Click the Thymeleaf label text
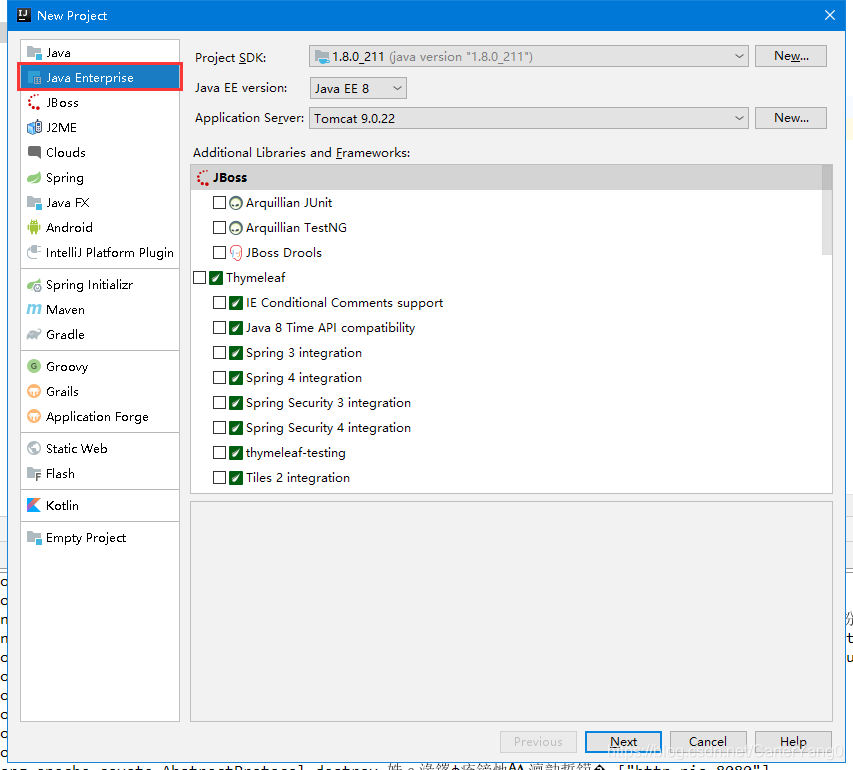This screenshot has width=853, height=770. click(x=256, y=278)
